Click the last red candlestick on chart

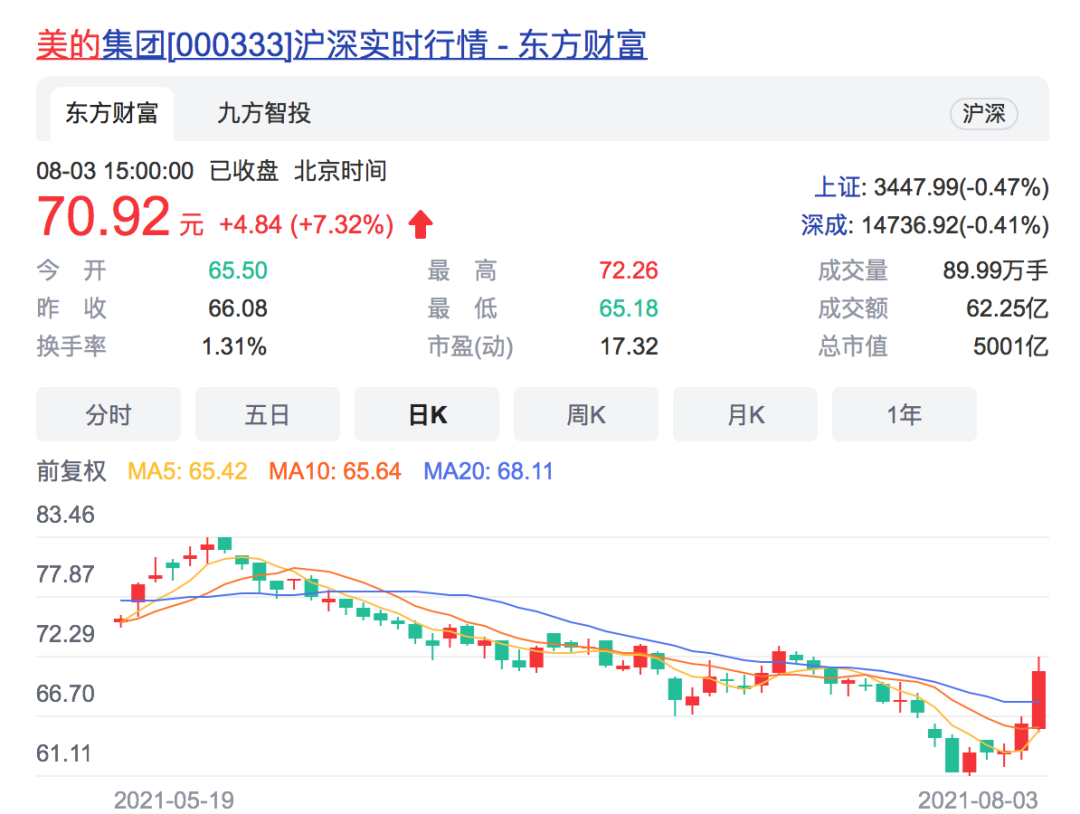click(1039, 699)
